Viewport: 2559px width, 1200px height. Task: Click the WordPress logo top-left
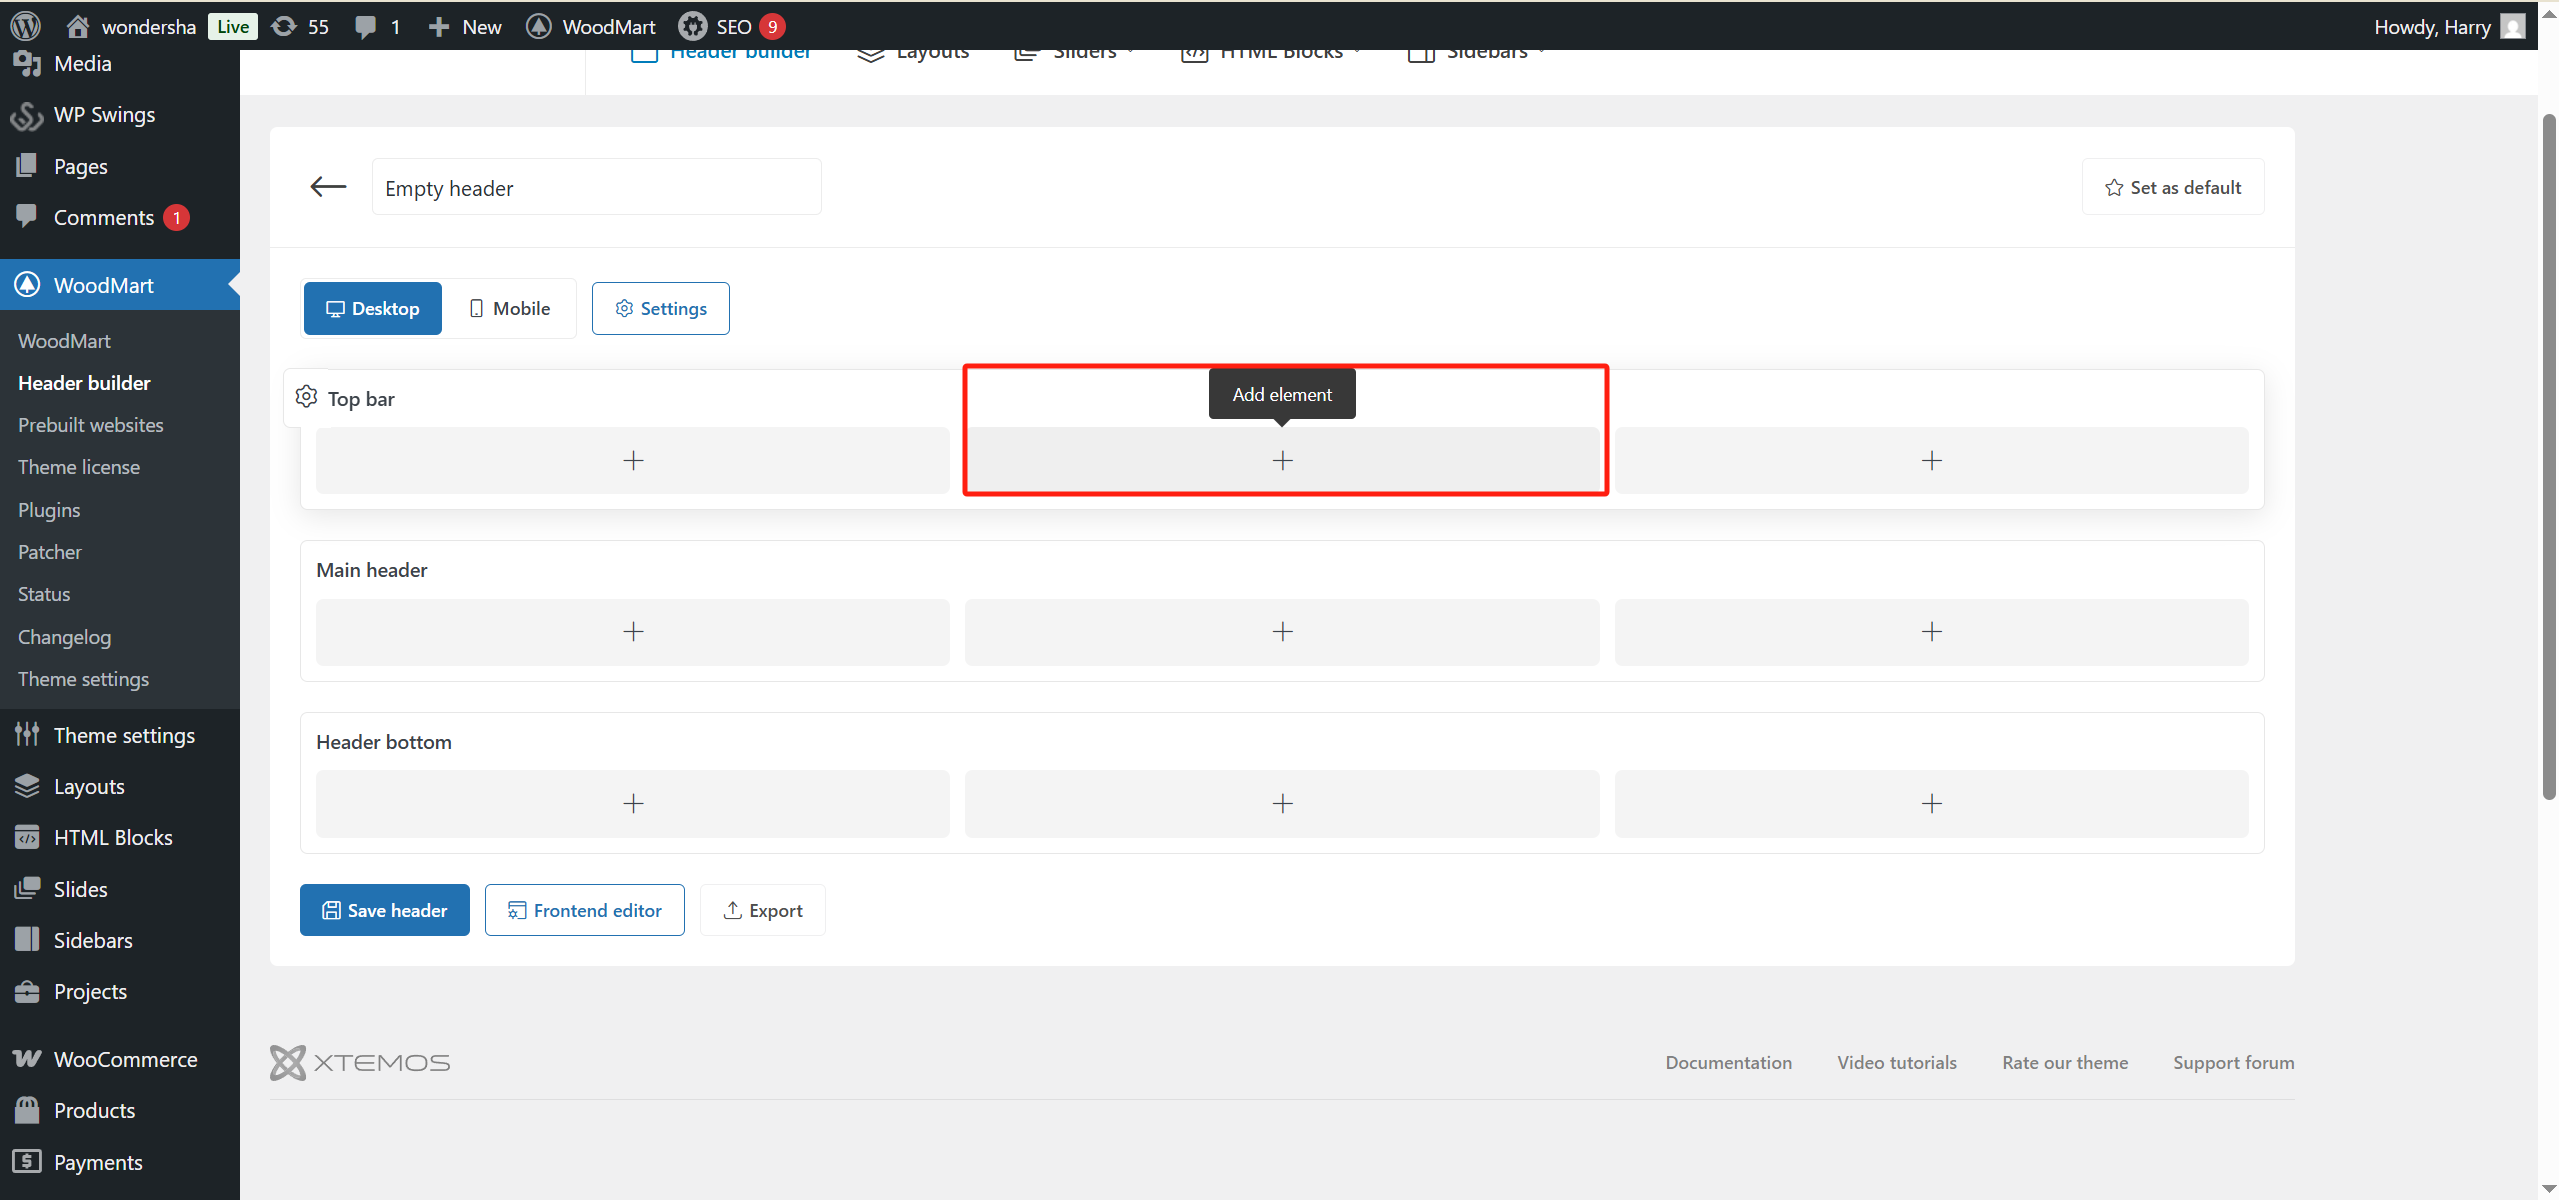point(24,26)
